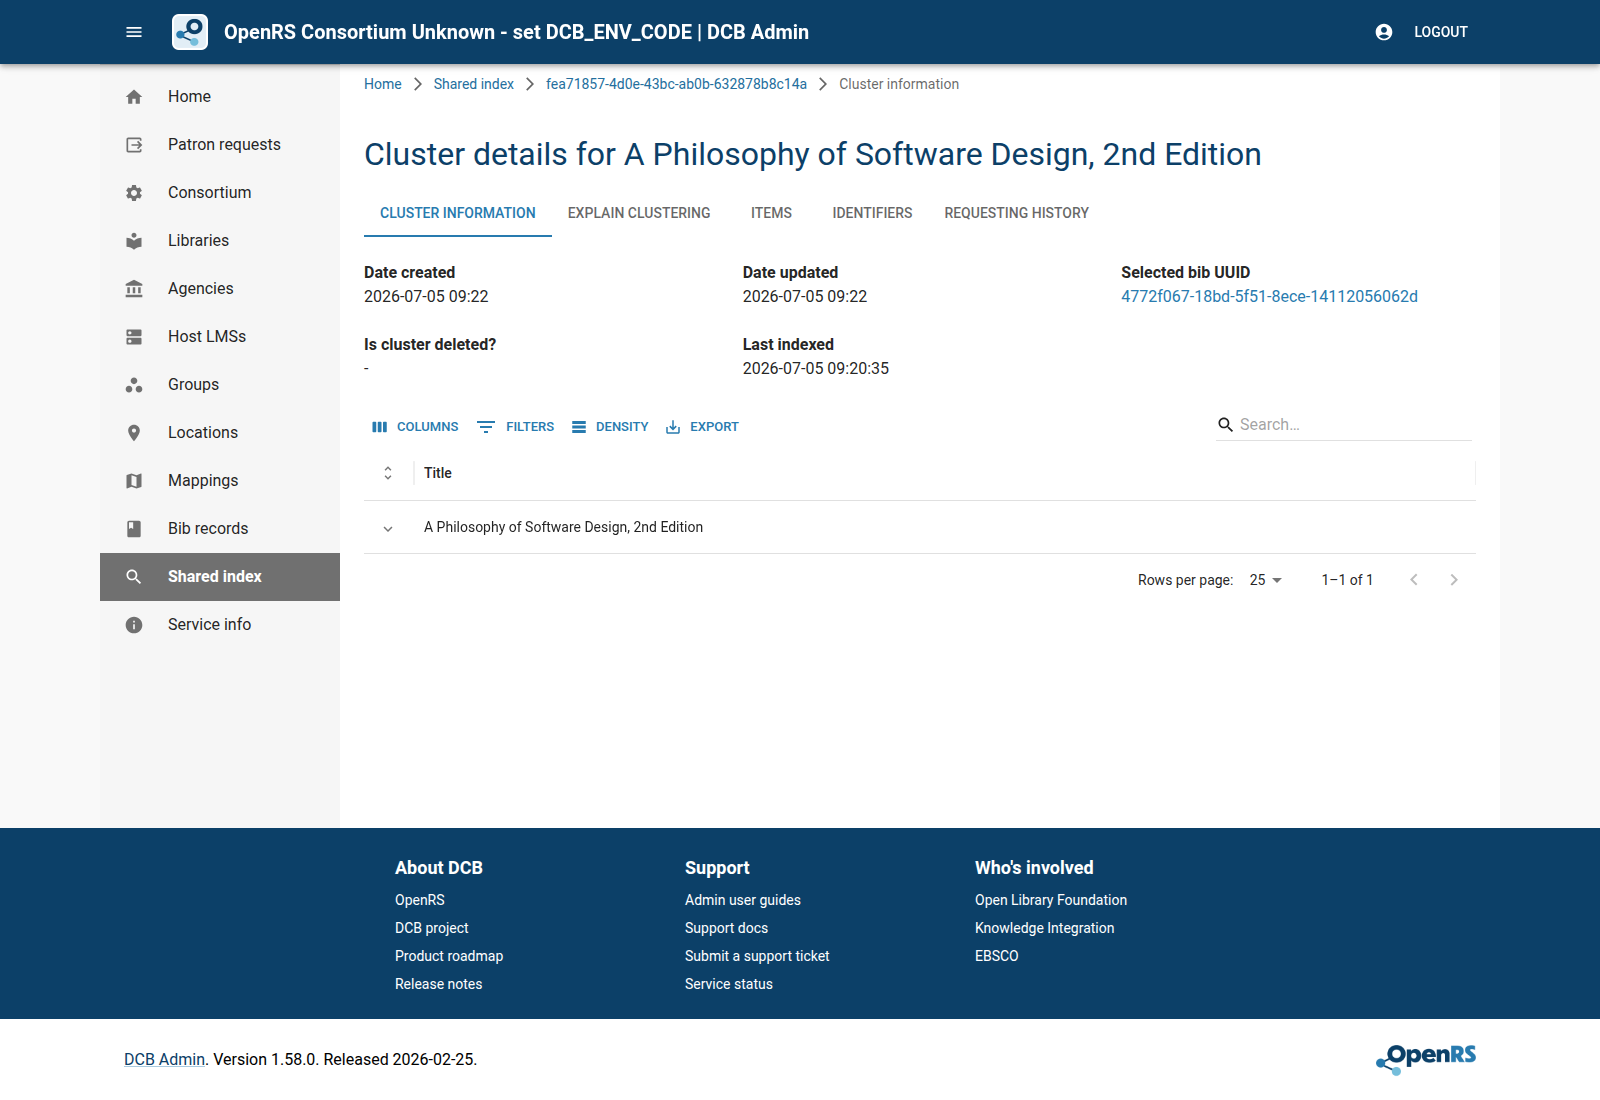Change grid Density setting

(610, 427)
